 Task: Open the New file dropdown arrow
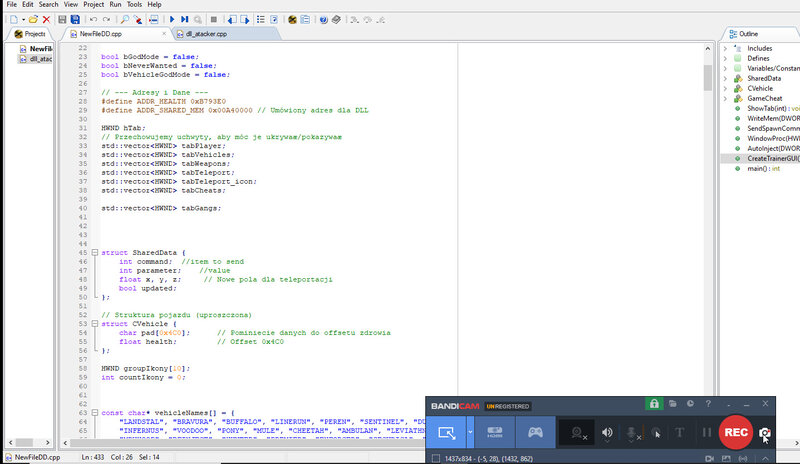(x=23, y=19)
